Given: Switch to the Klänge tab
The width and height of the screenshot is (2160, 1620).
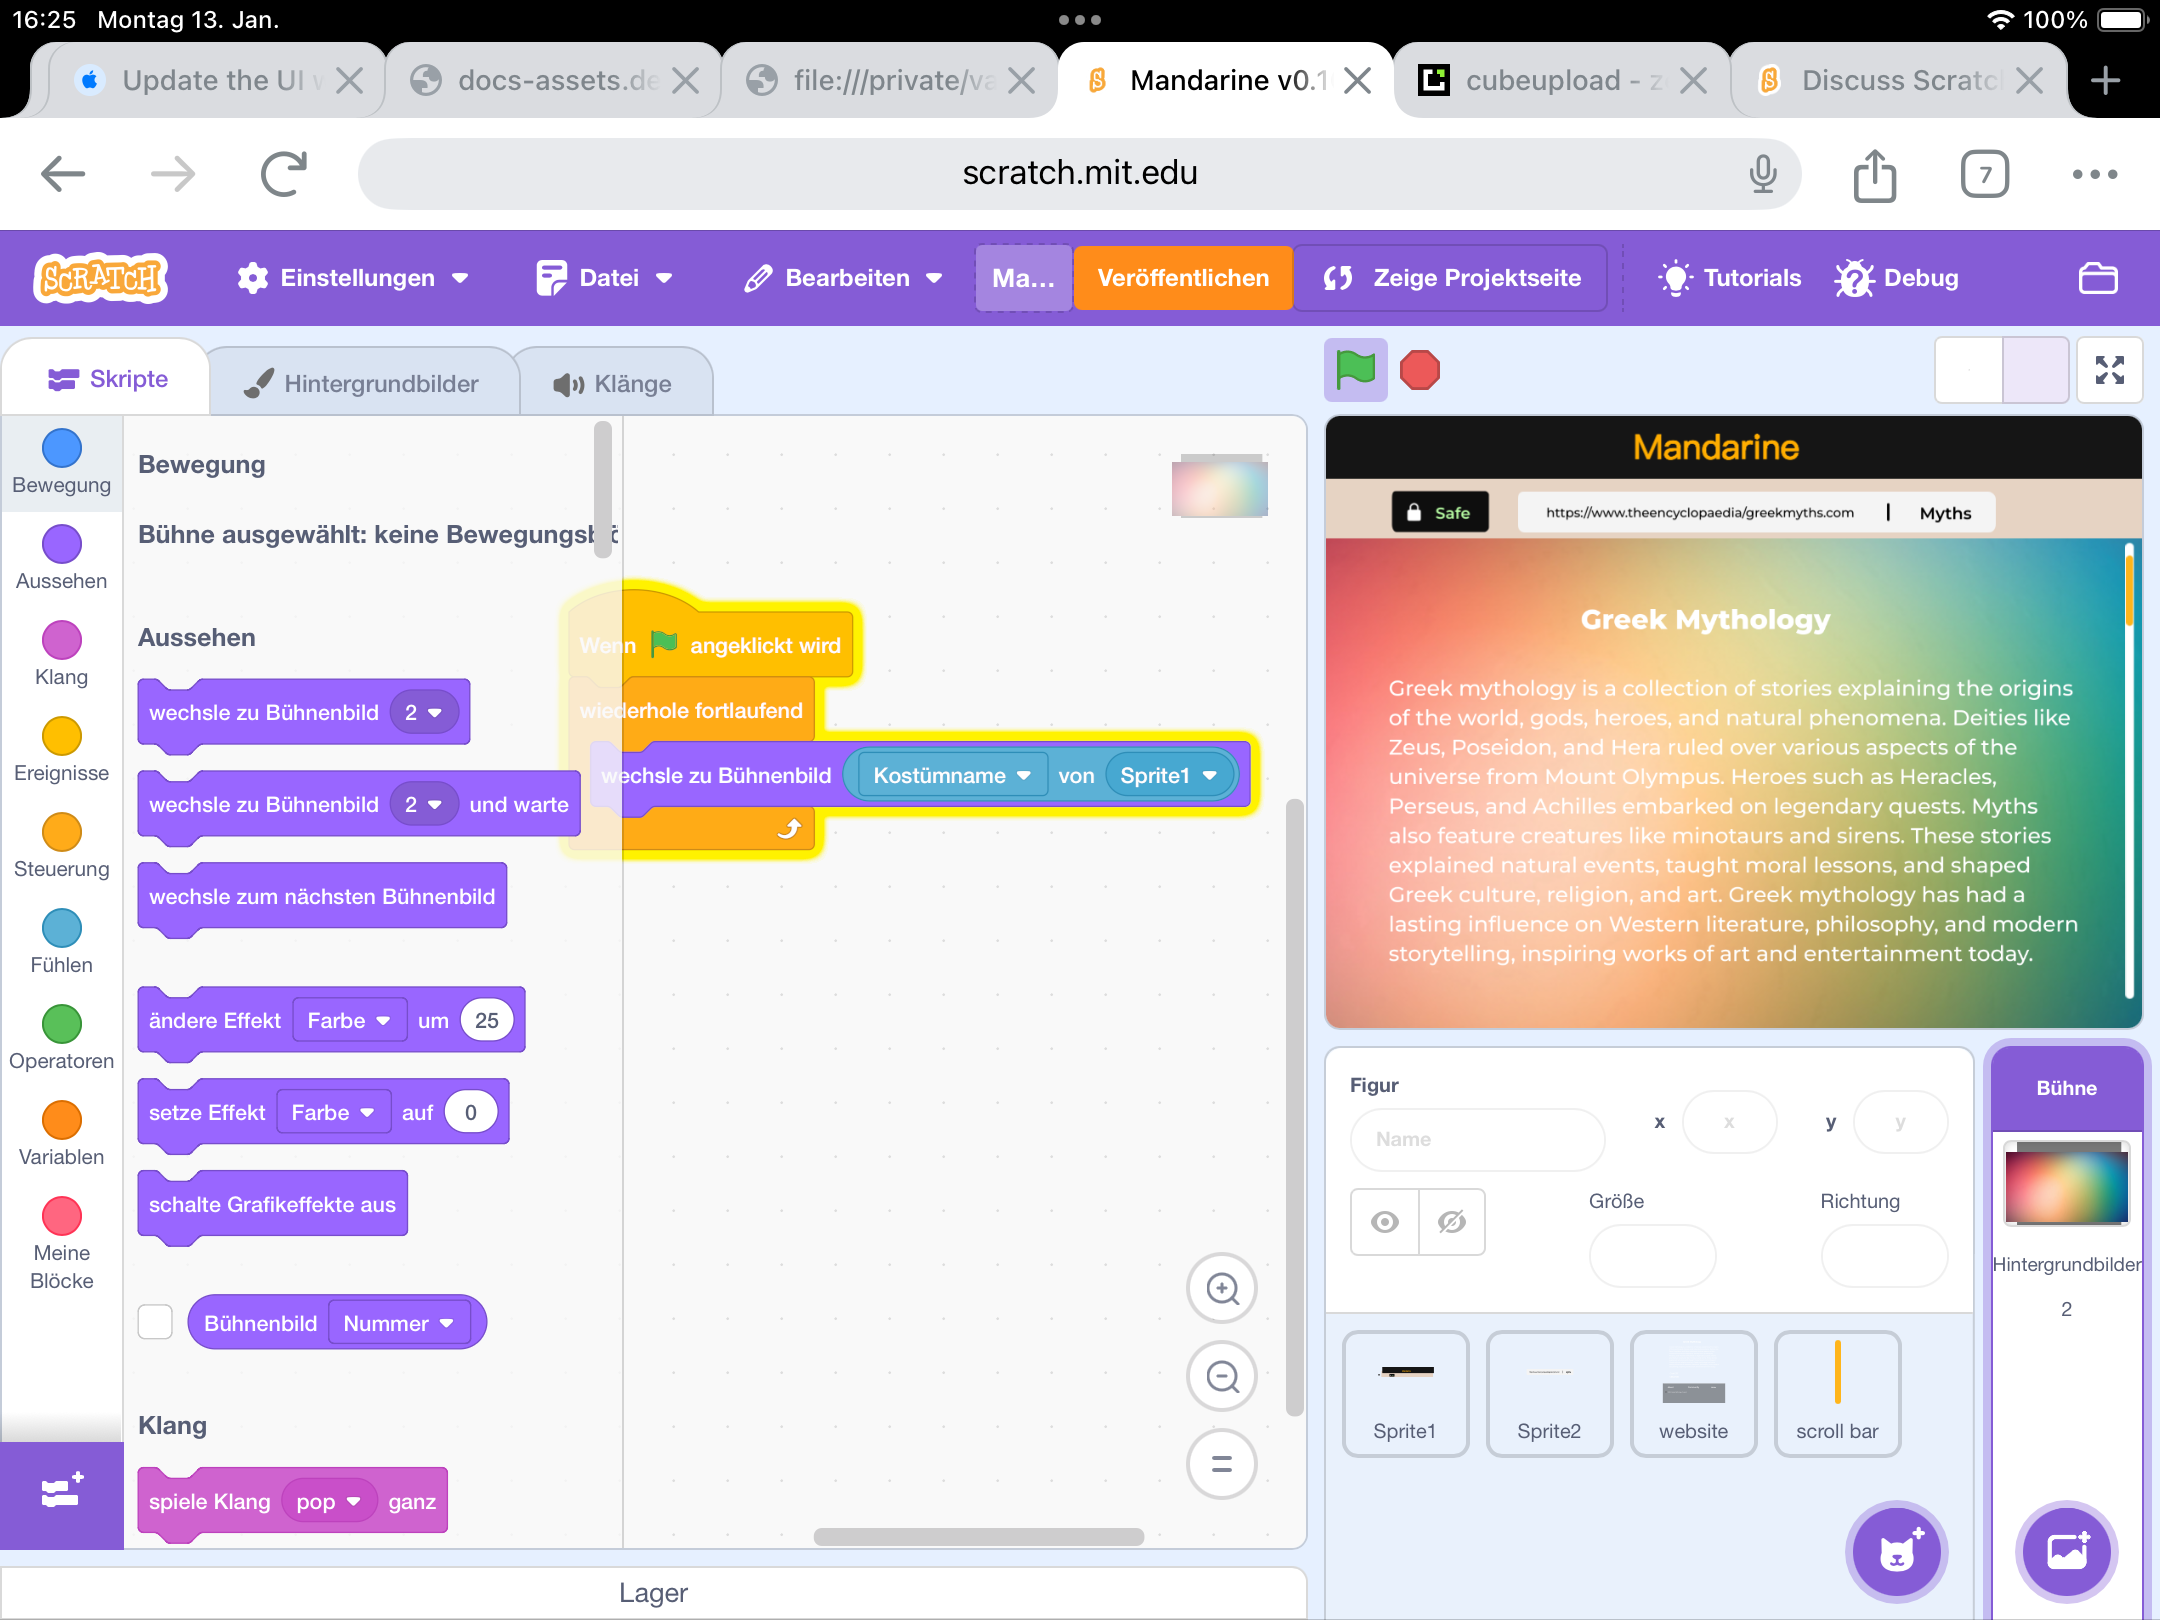Looking at the screenshot, I should (613, 384).
